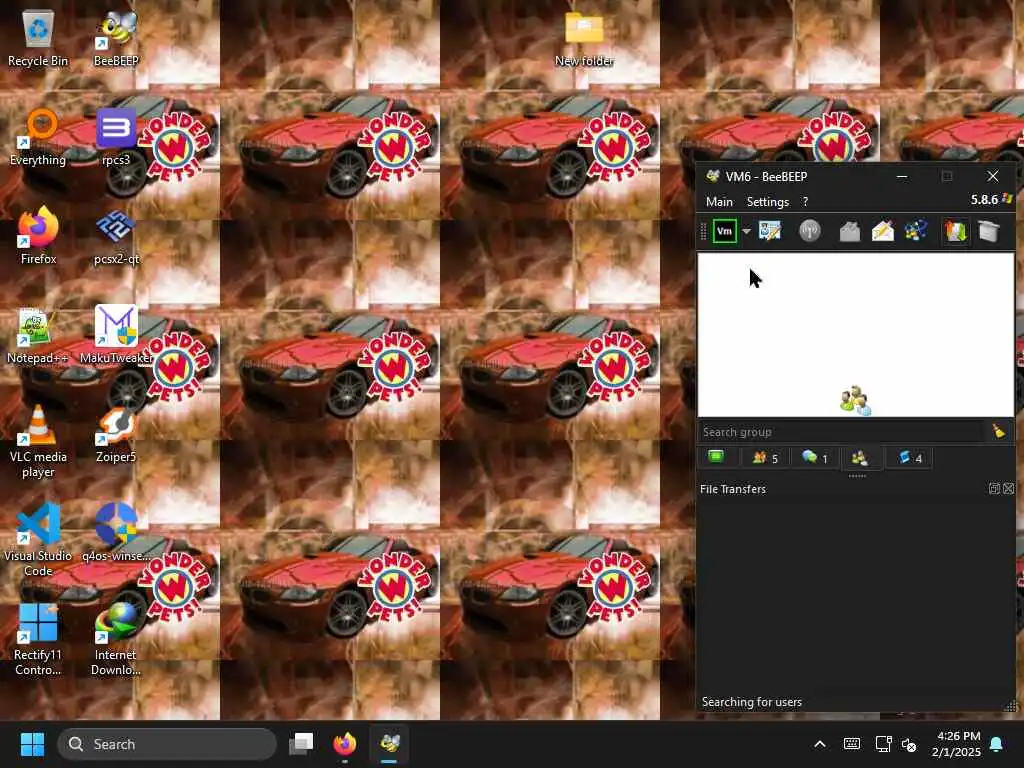Select the q4os-winse desktop icon
This screenshot has width=1024, height=768.
click(116, 533)
